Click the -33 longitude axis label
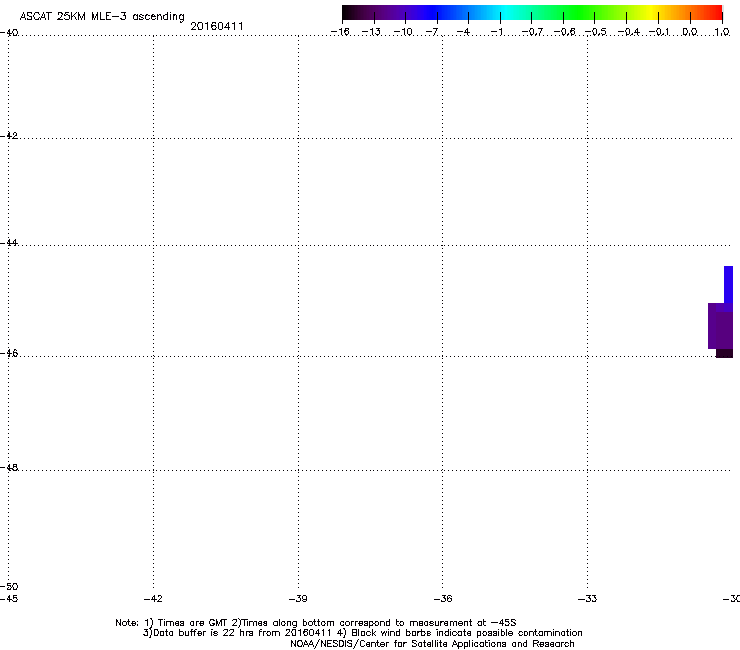The width and height of the screenshot is (740, 650). tap(587, 599)
